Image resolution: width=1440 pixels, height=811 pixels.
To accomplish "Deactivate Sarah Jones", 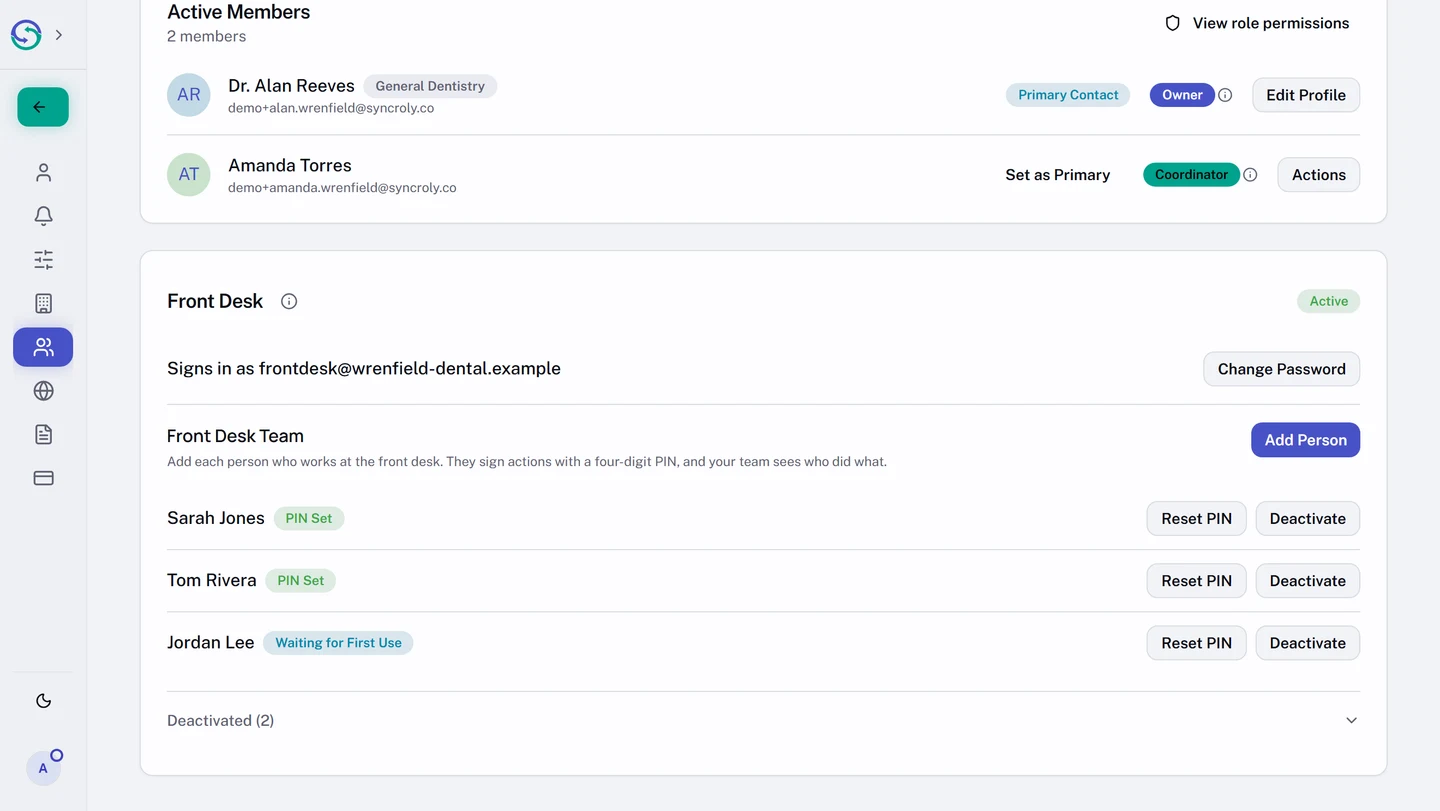I will click(x=1307, y=519).
